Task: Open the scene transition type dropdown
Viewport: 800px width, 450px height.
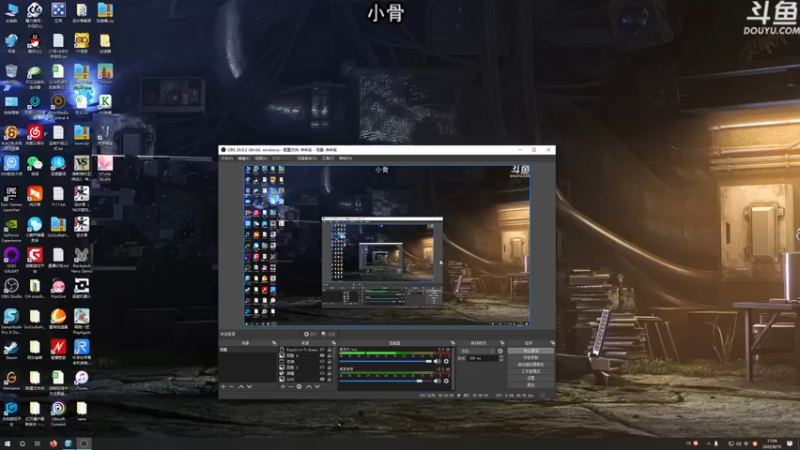Action: (478, 351)
